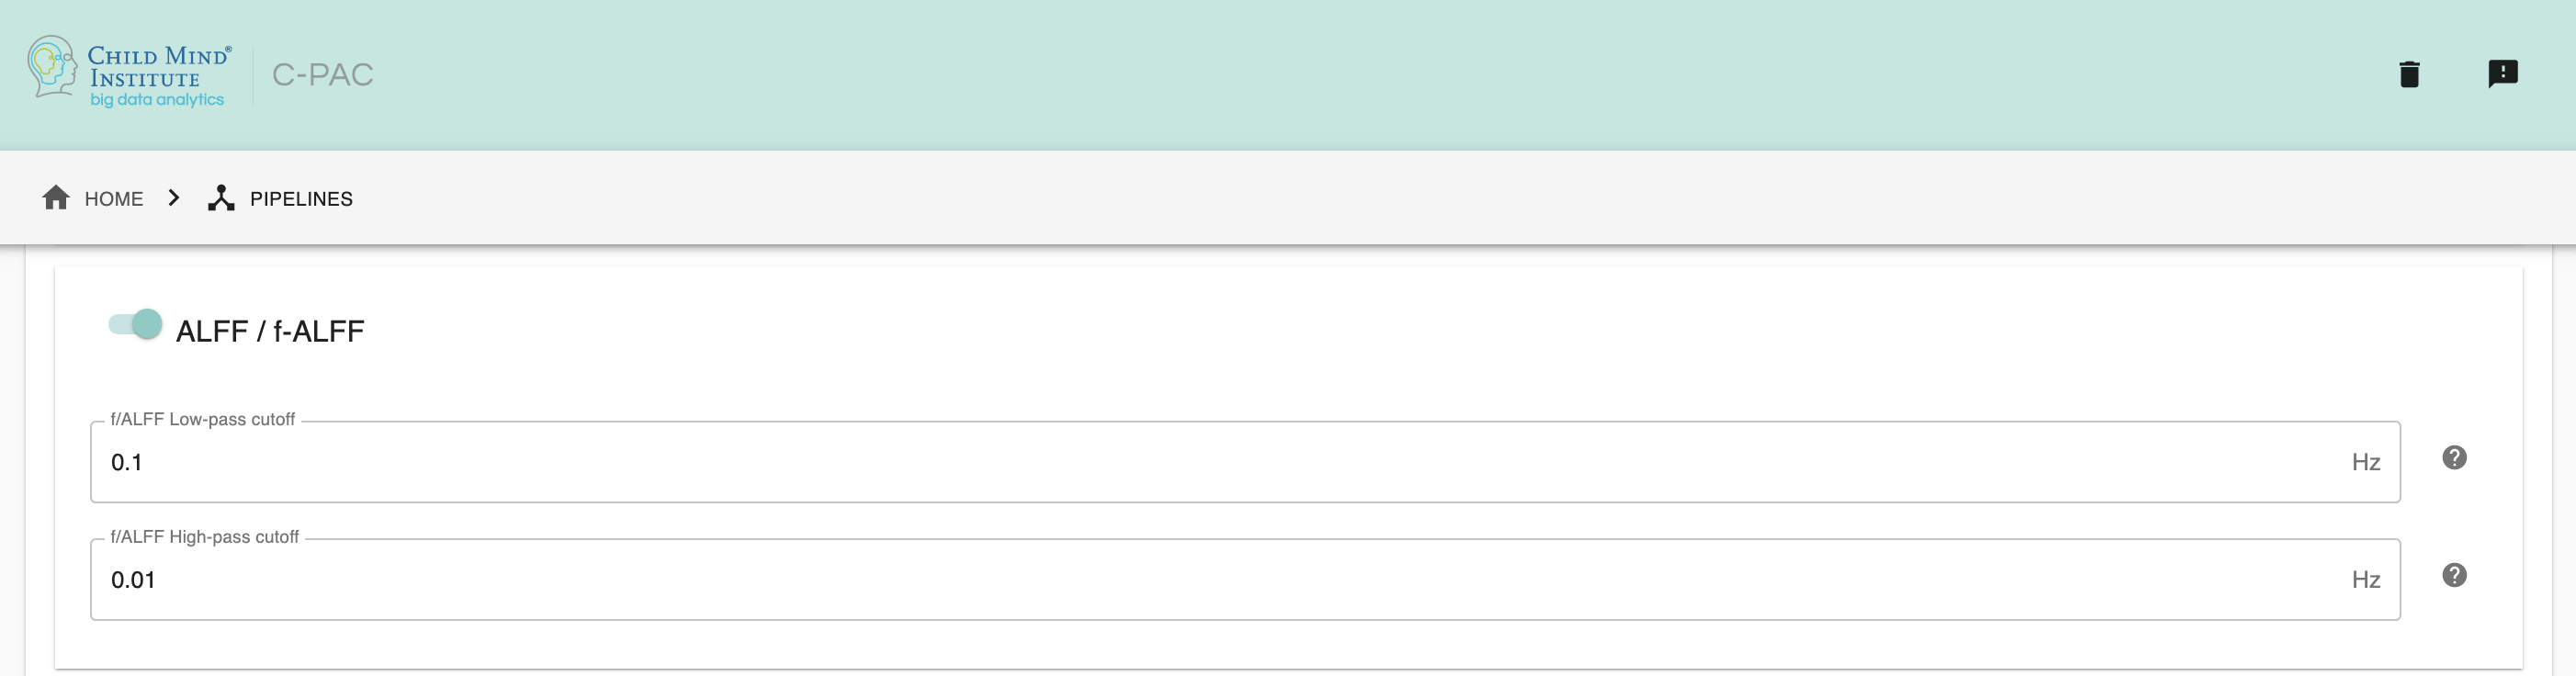This screenshot has width=2576, height=676.
Task: Focus the High-pass cutoff field with 0.01
Action: coord(1200,580)
